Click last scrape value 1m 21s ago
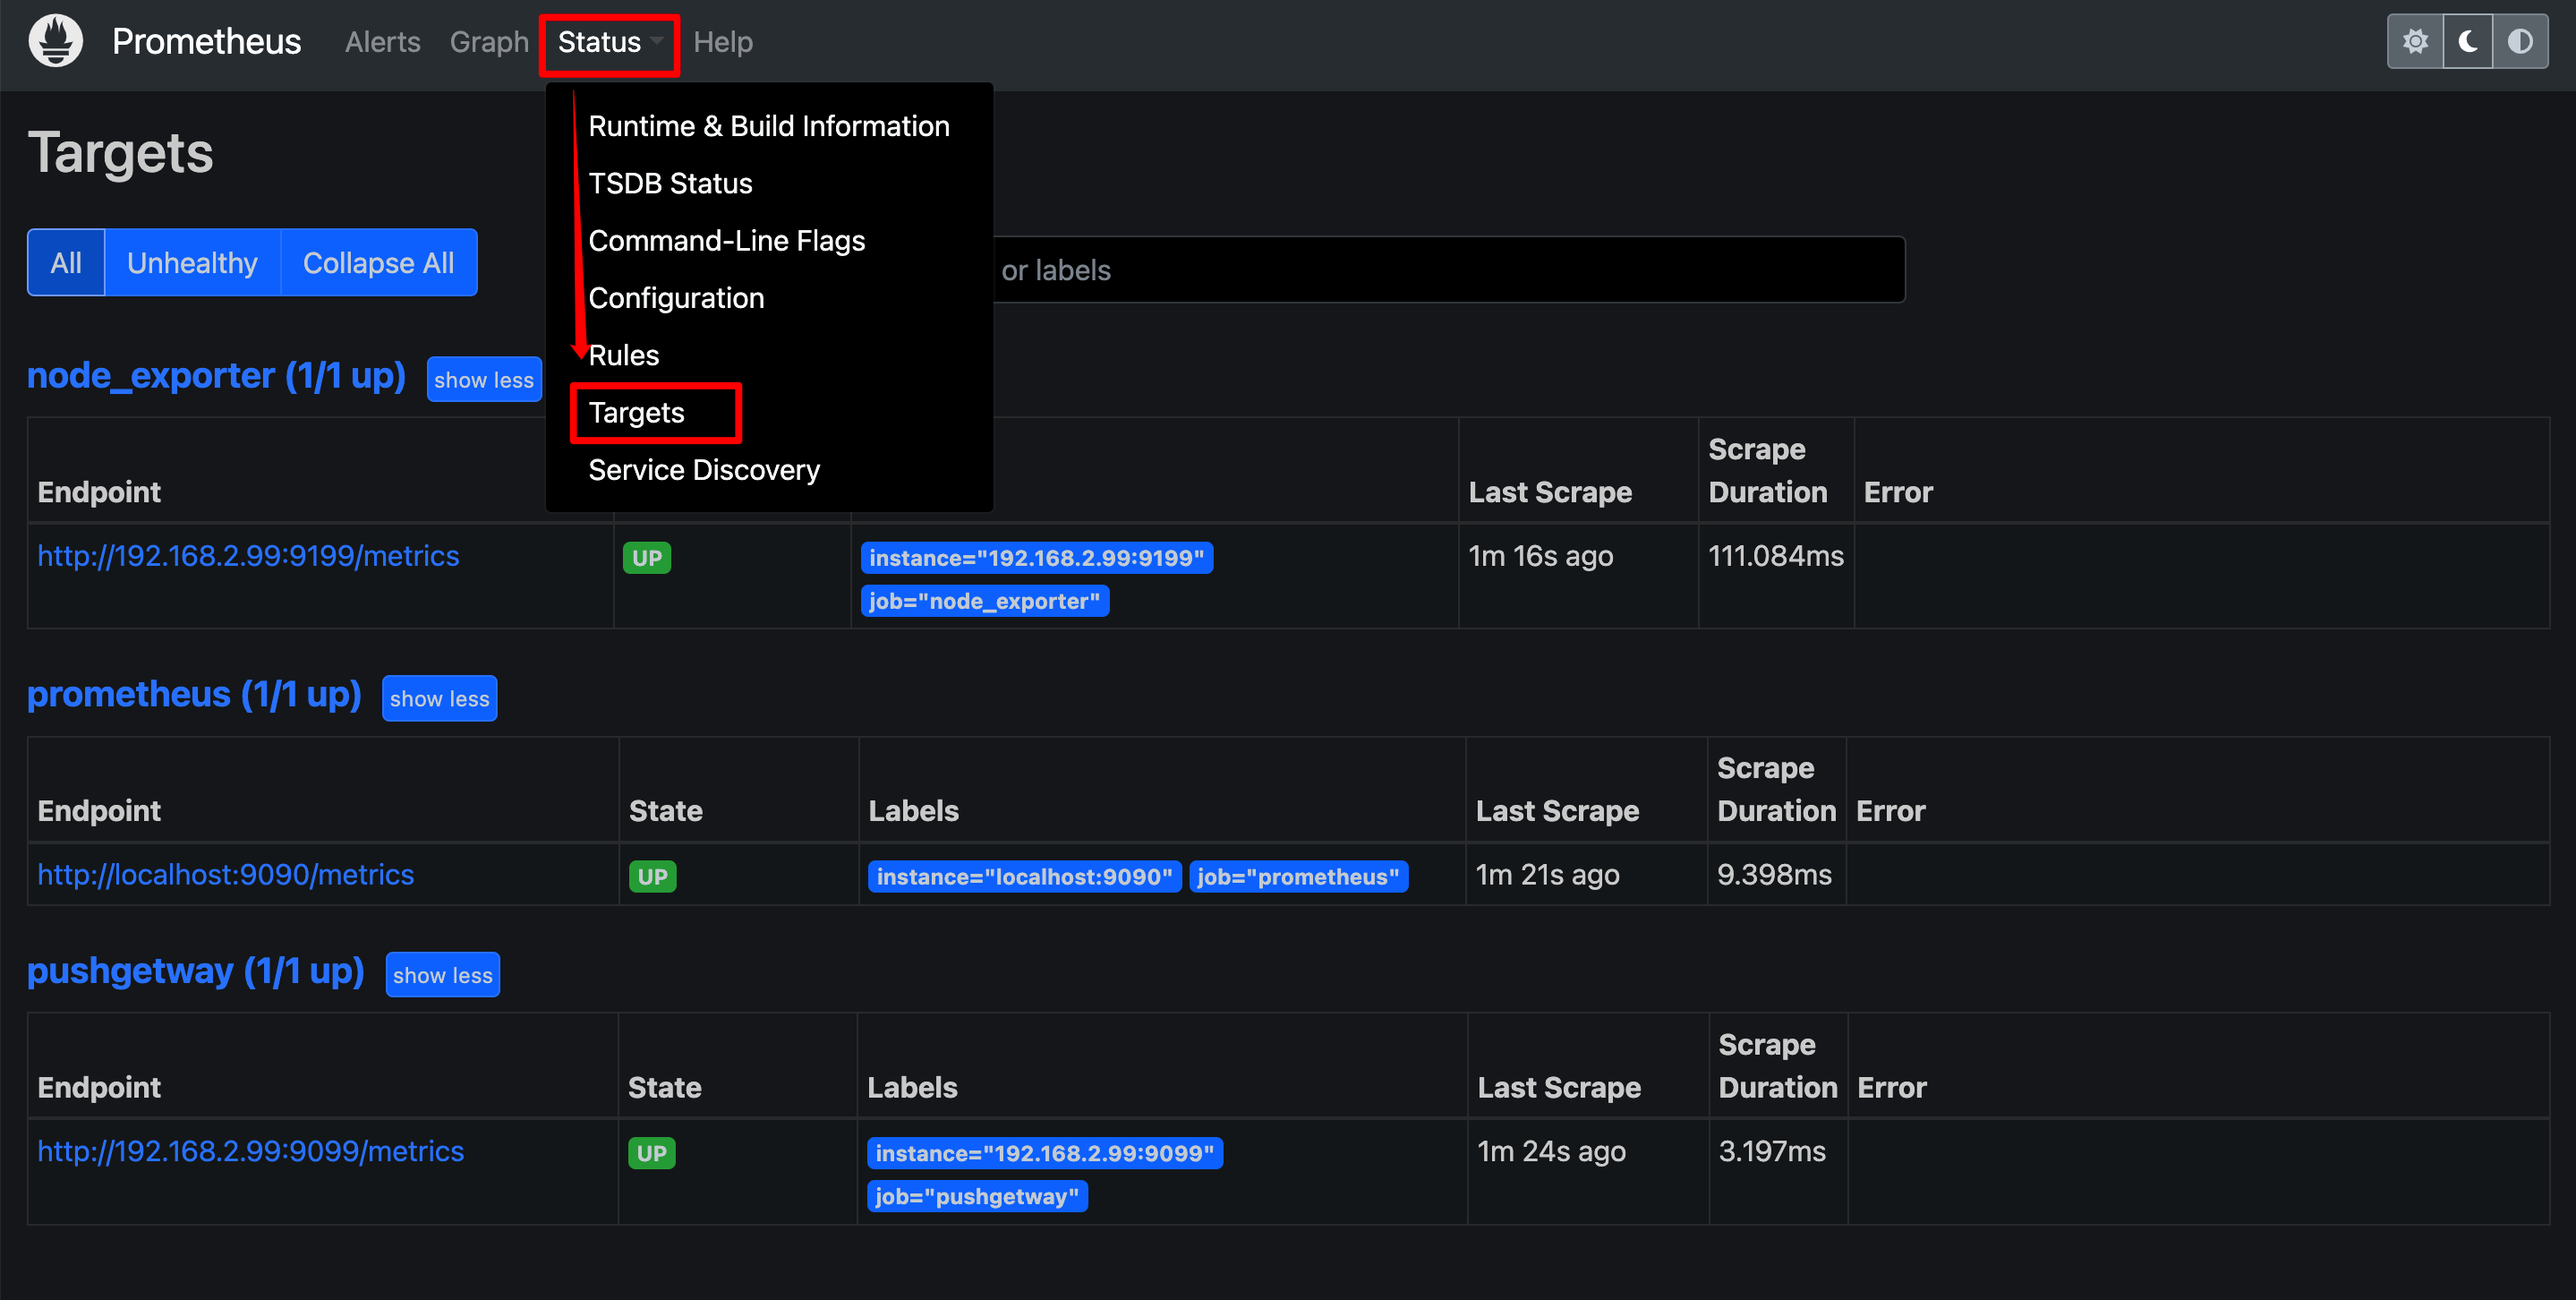This screenshot has height=1300, width=2576. (x=1547, y=875)
